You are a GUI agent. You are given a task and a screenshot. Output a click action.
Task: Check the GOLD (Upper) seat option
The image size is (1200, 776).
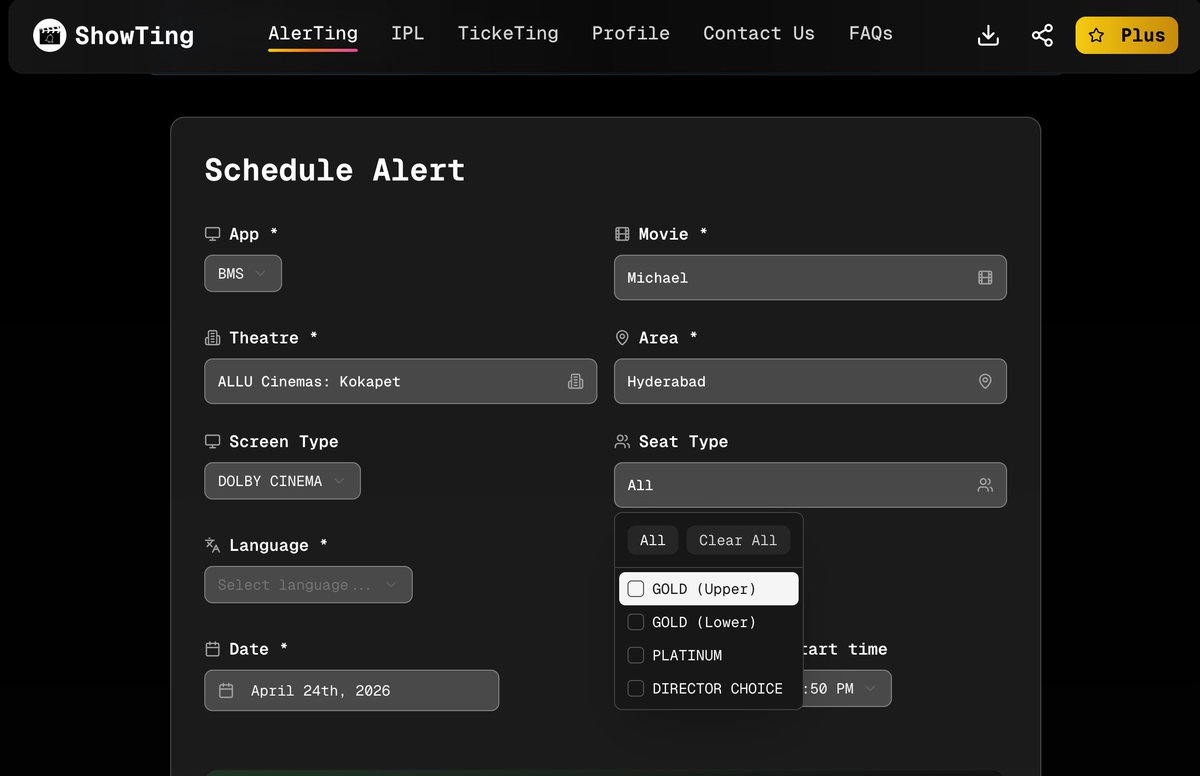pyautogui.click(x=636, y=589)
